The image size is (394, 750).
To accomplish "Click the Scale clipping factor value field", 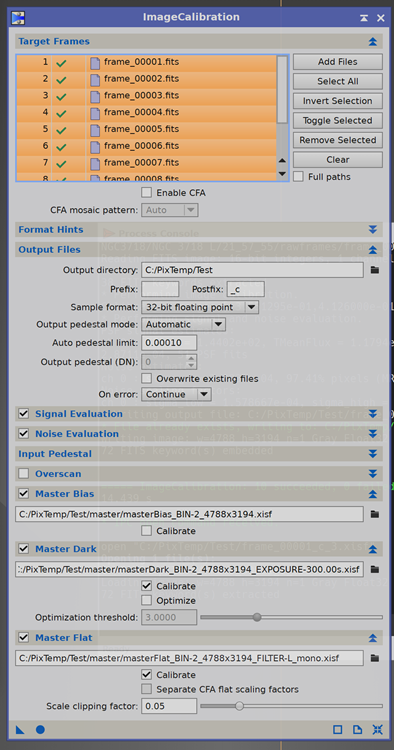I will tap(169, 706).
